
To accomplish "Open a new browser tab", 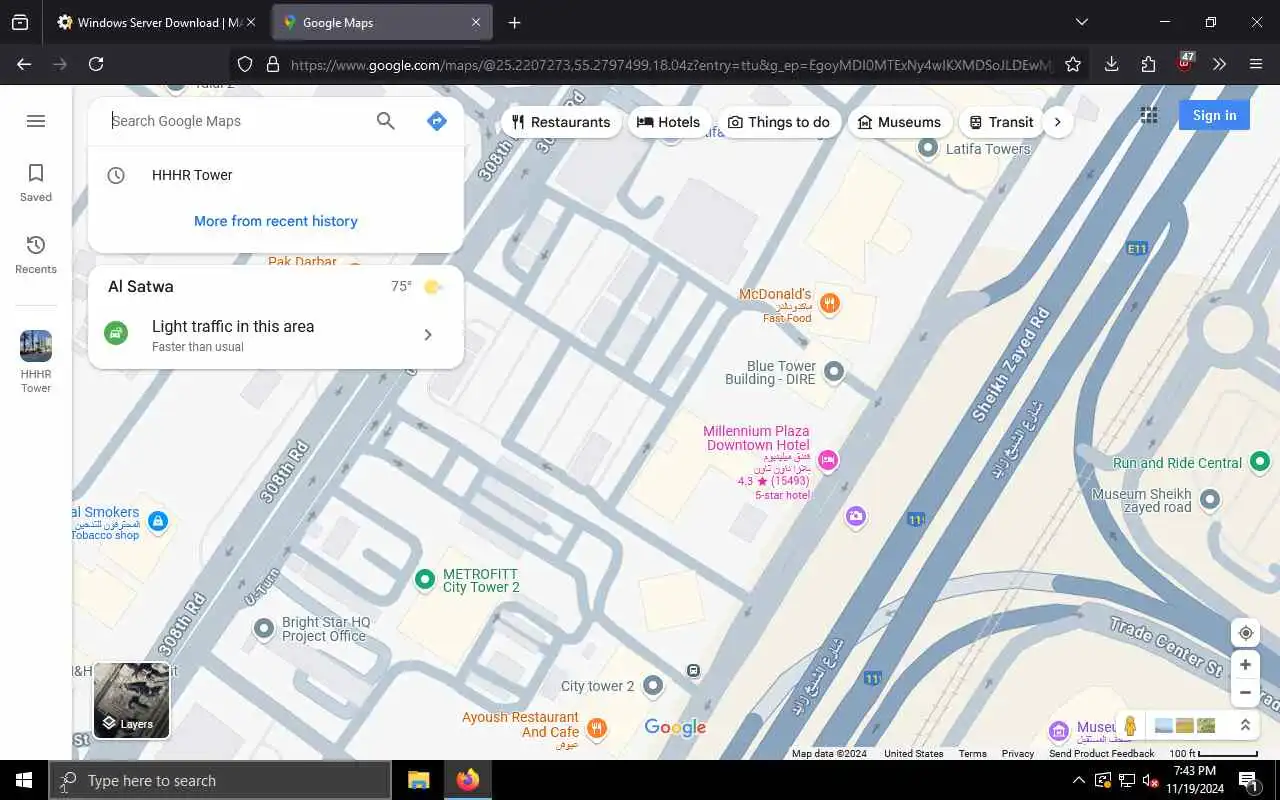I will (x=514, y=22).
